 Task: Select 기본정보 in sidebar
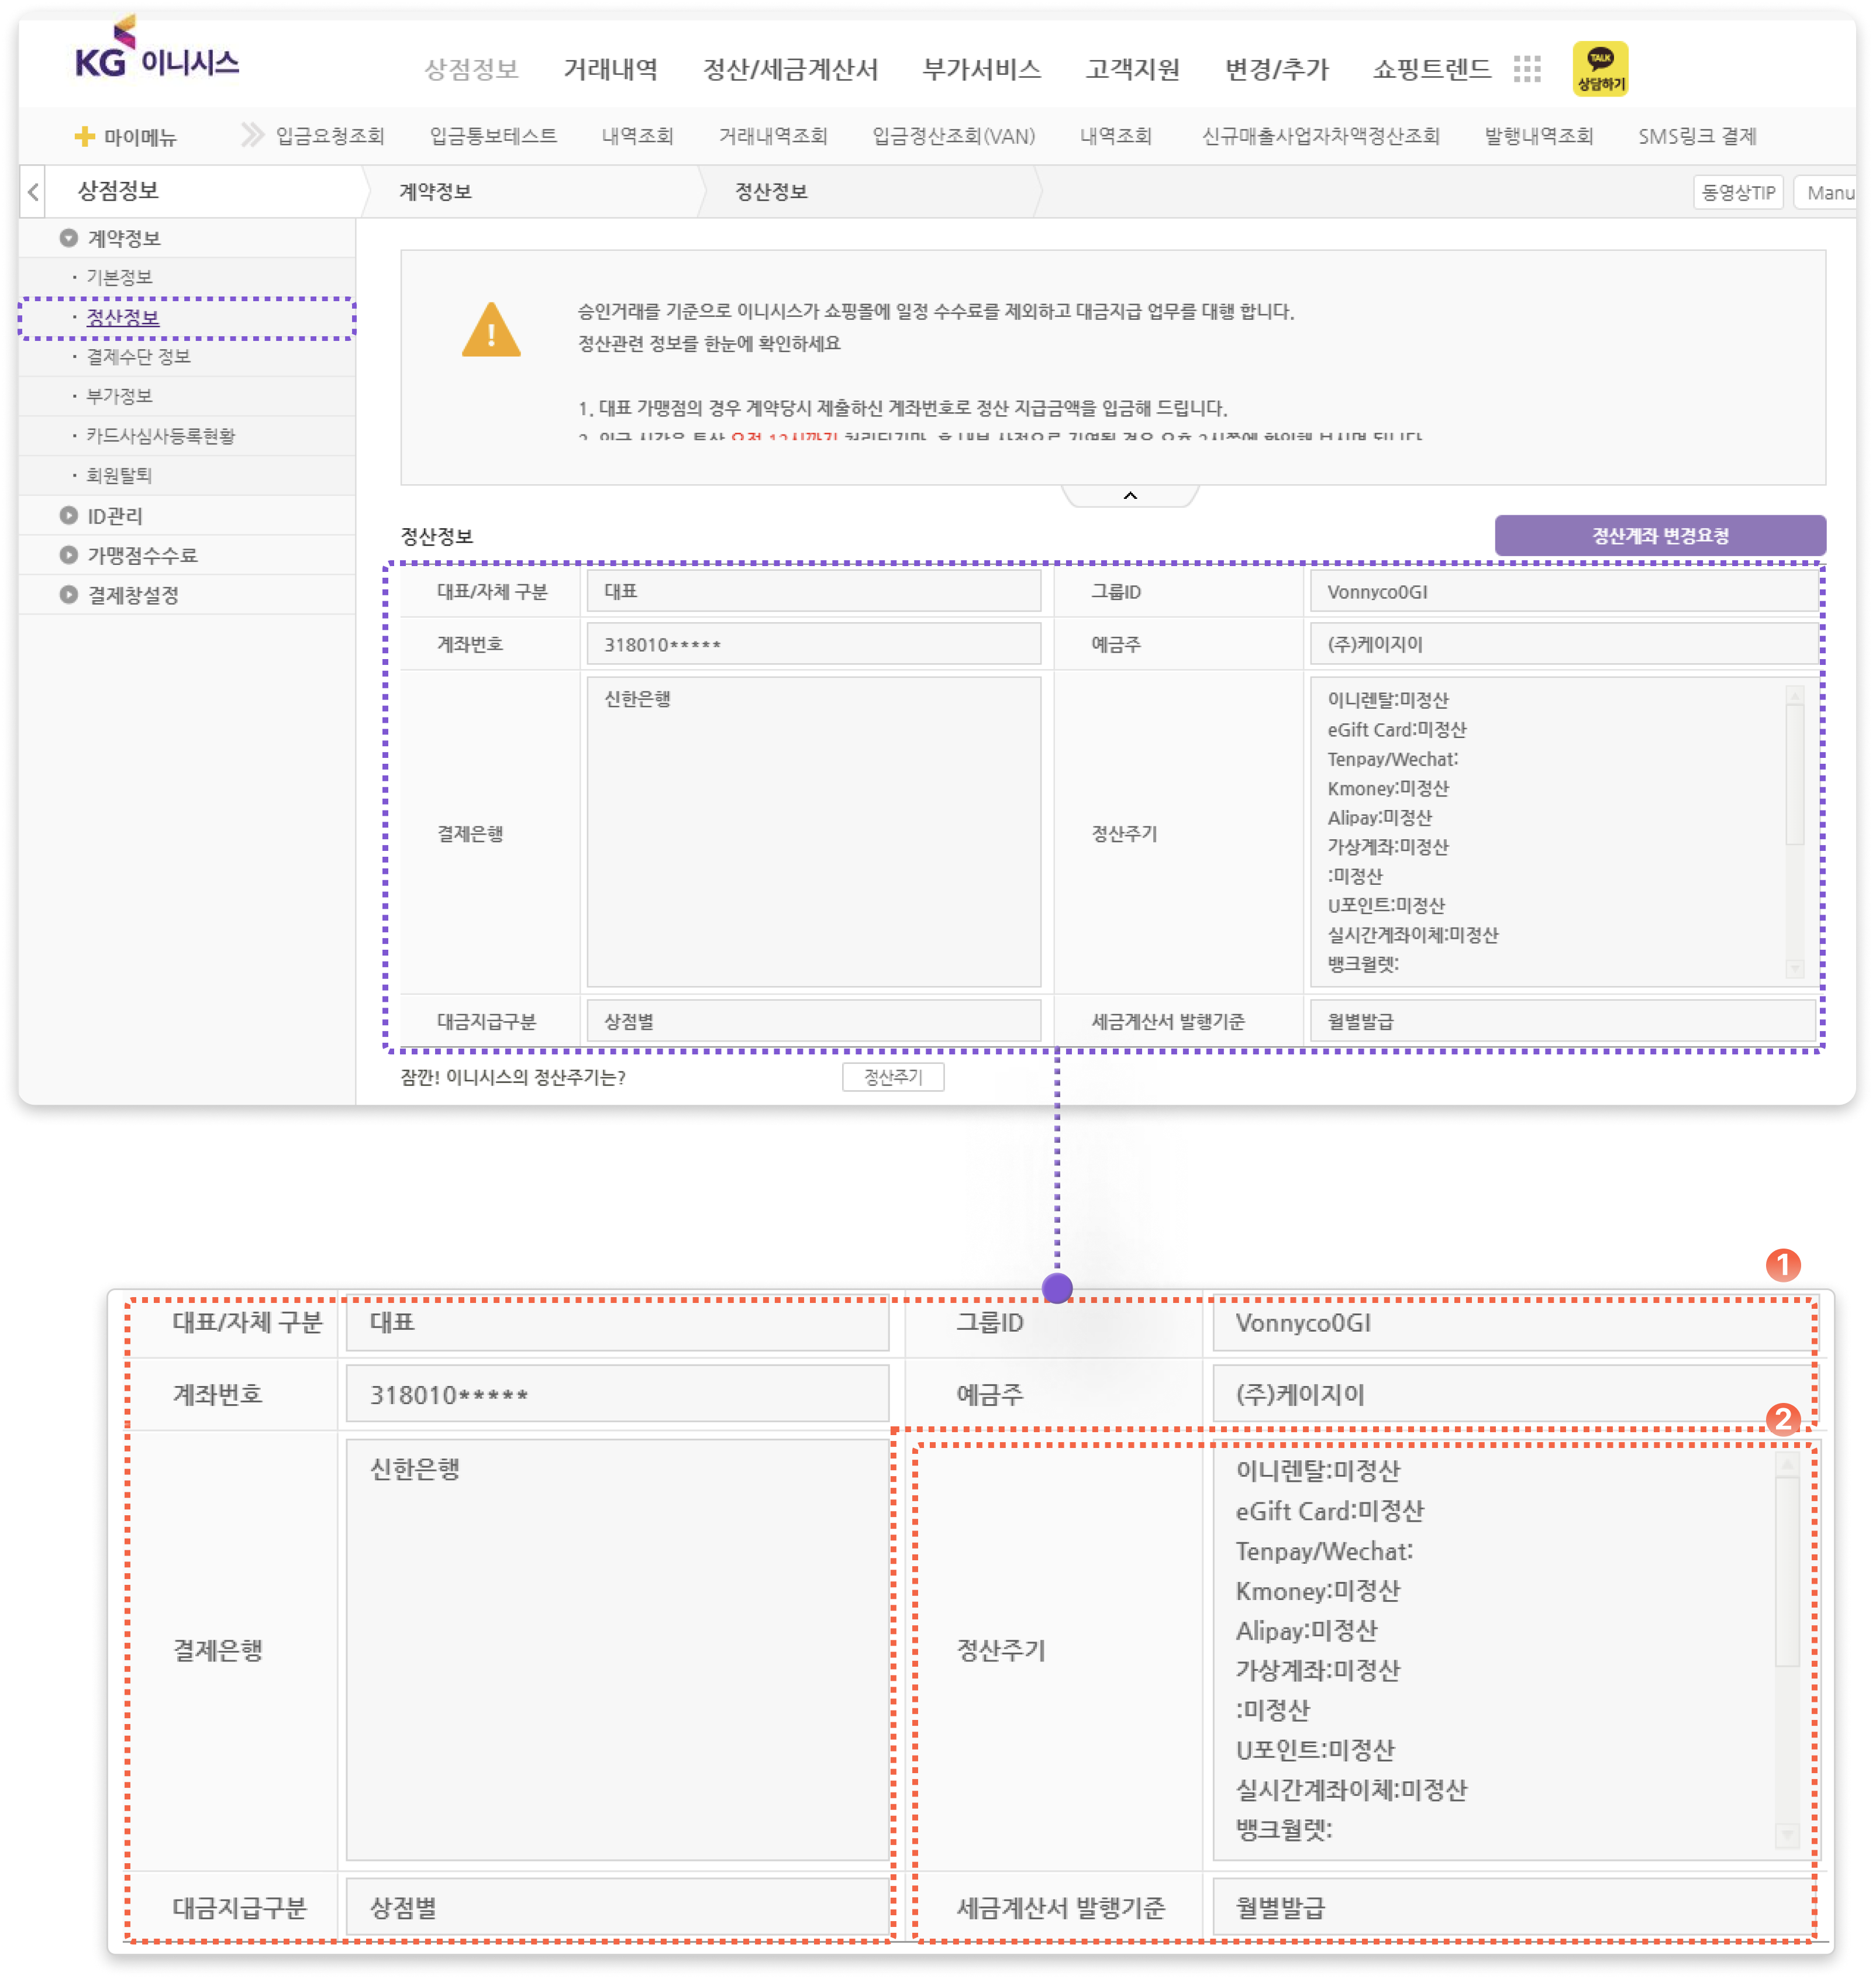119,277
